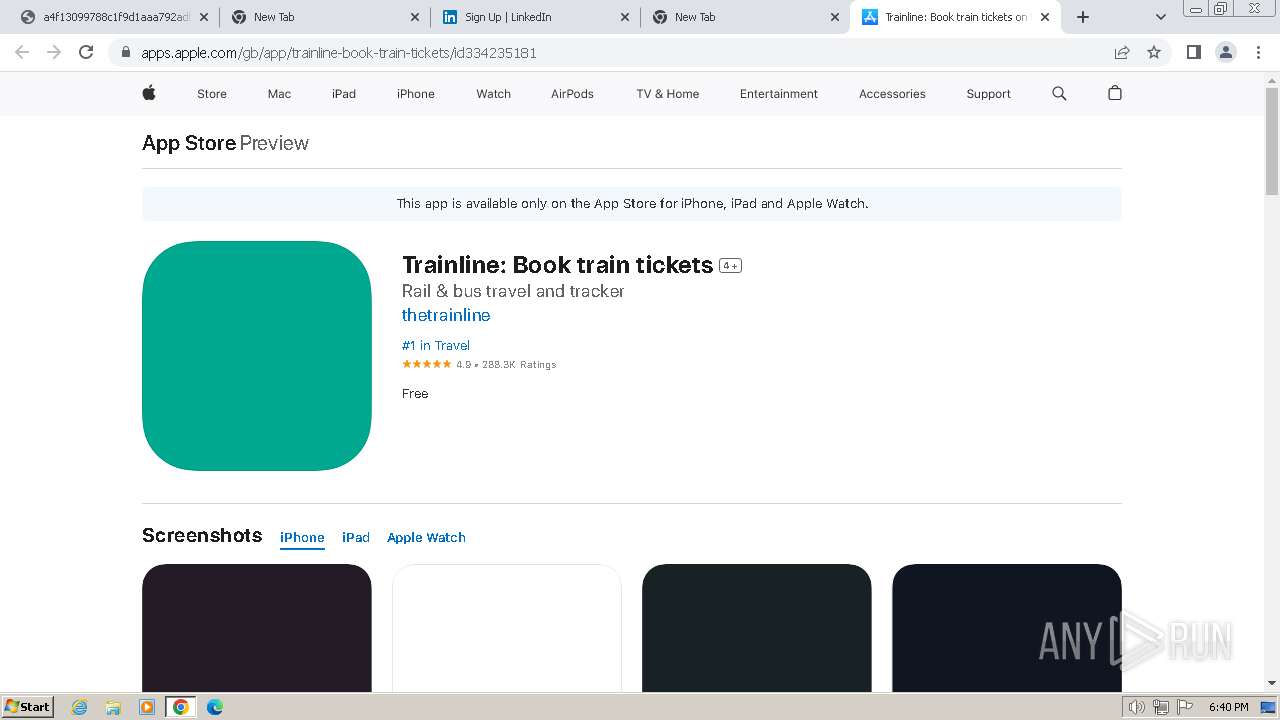Image resolution: width=1280 pixels, height=720 pixels.
Task: Open File Explorer folder in taskbar
Action: tap(113, 707)
